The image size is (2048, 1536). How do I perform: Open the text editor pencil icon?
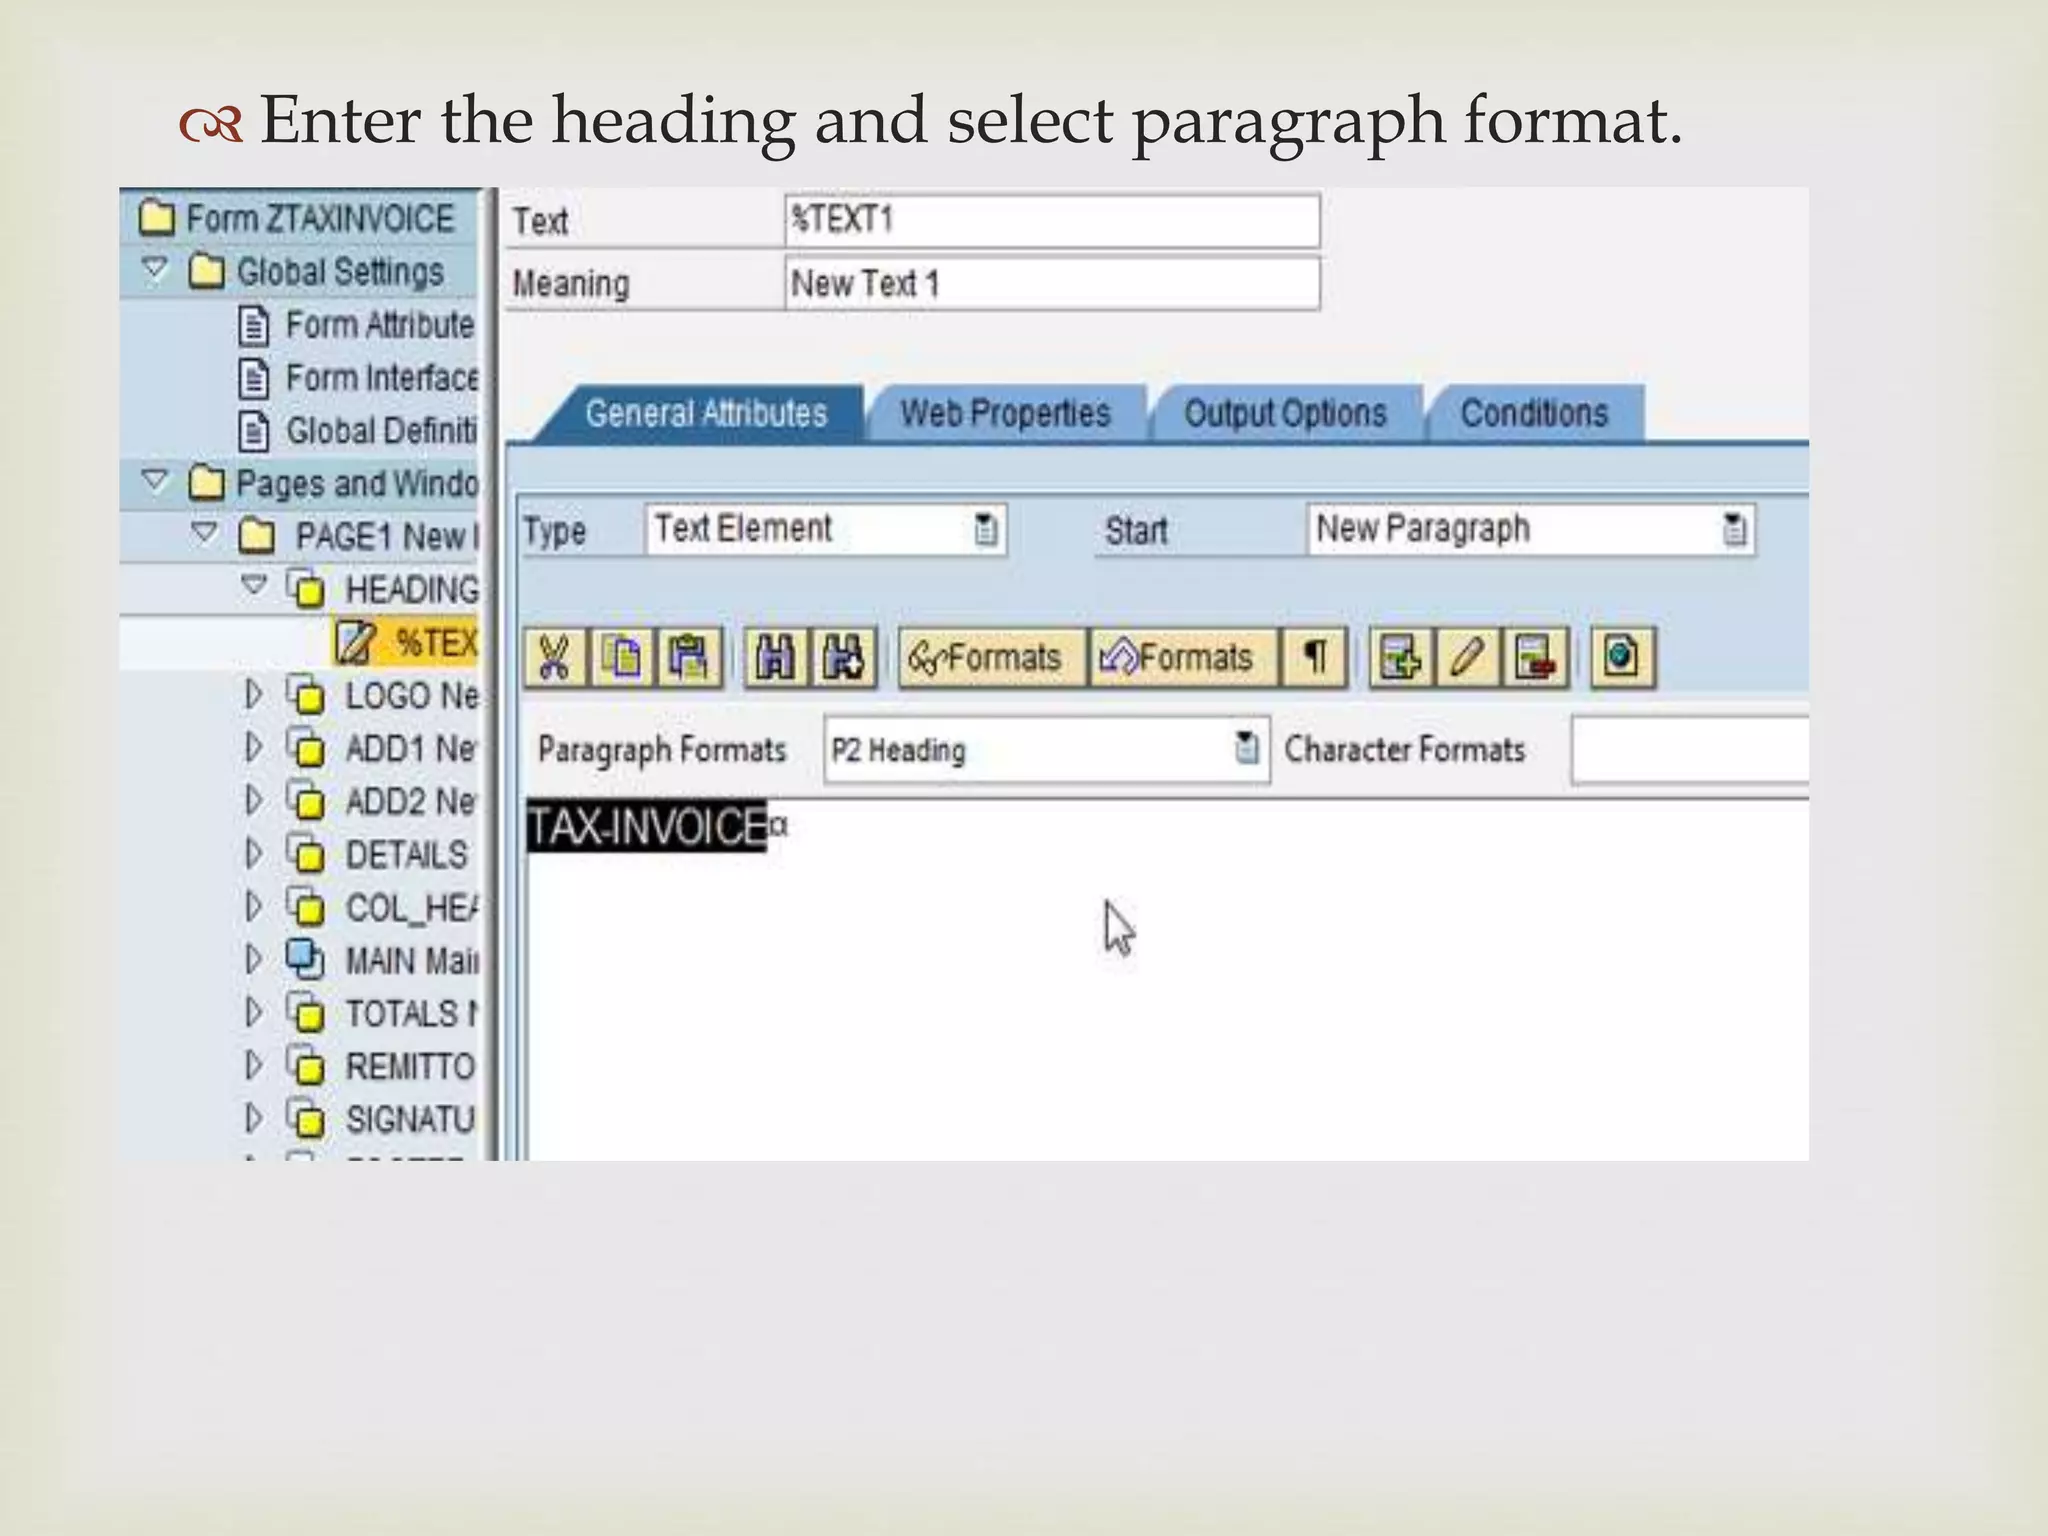tap(1466, 658)
